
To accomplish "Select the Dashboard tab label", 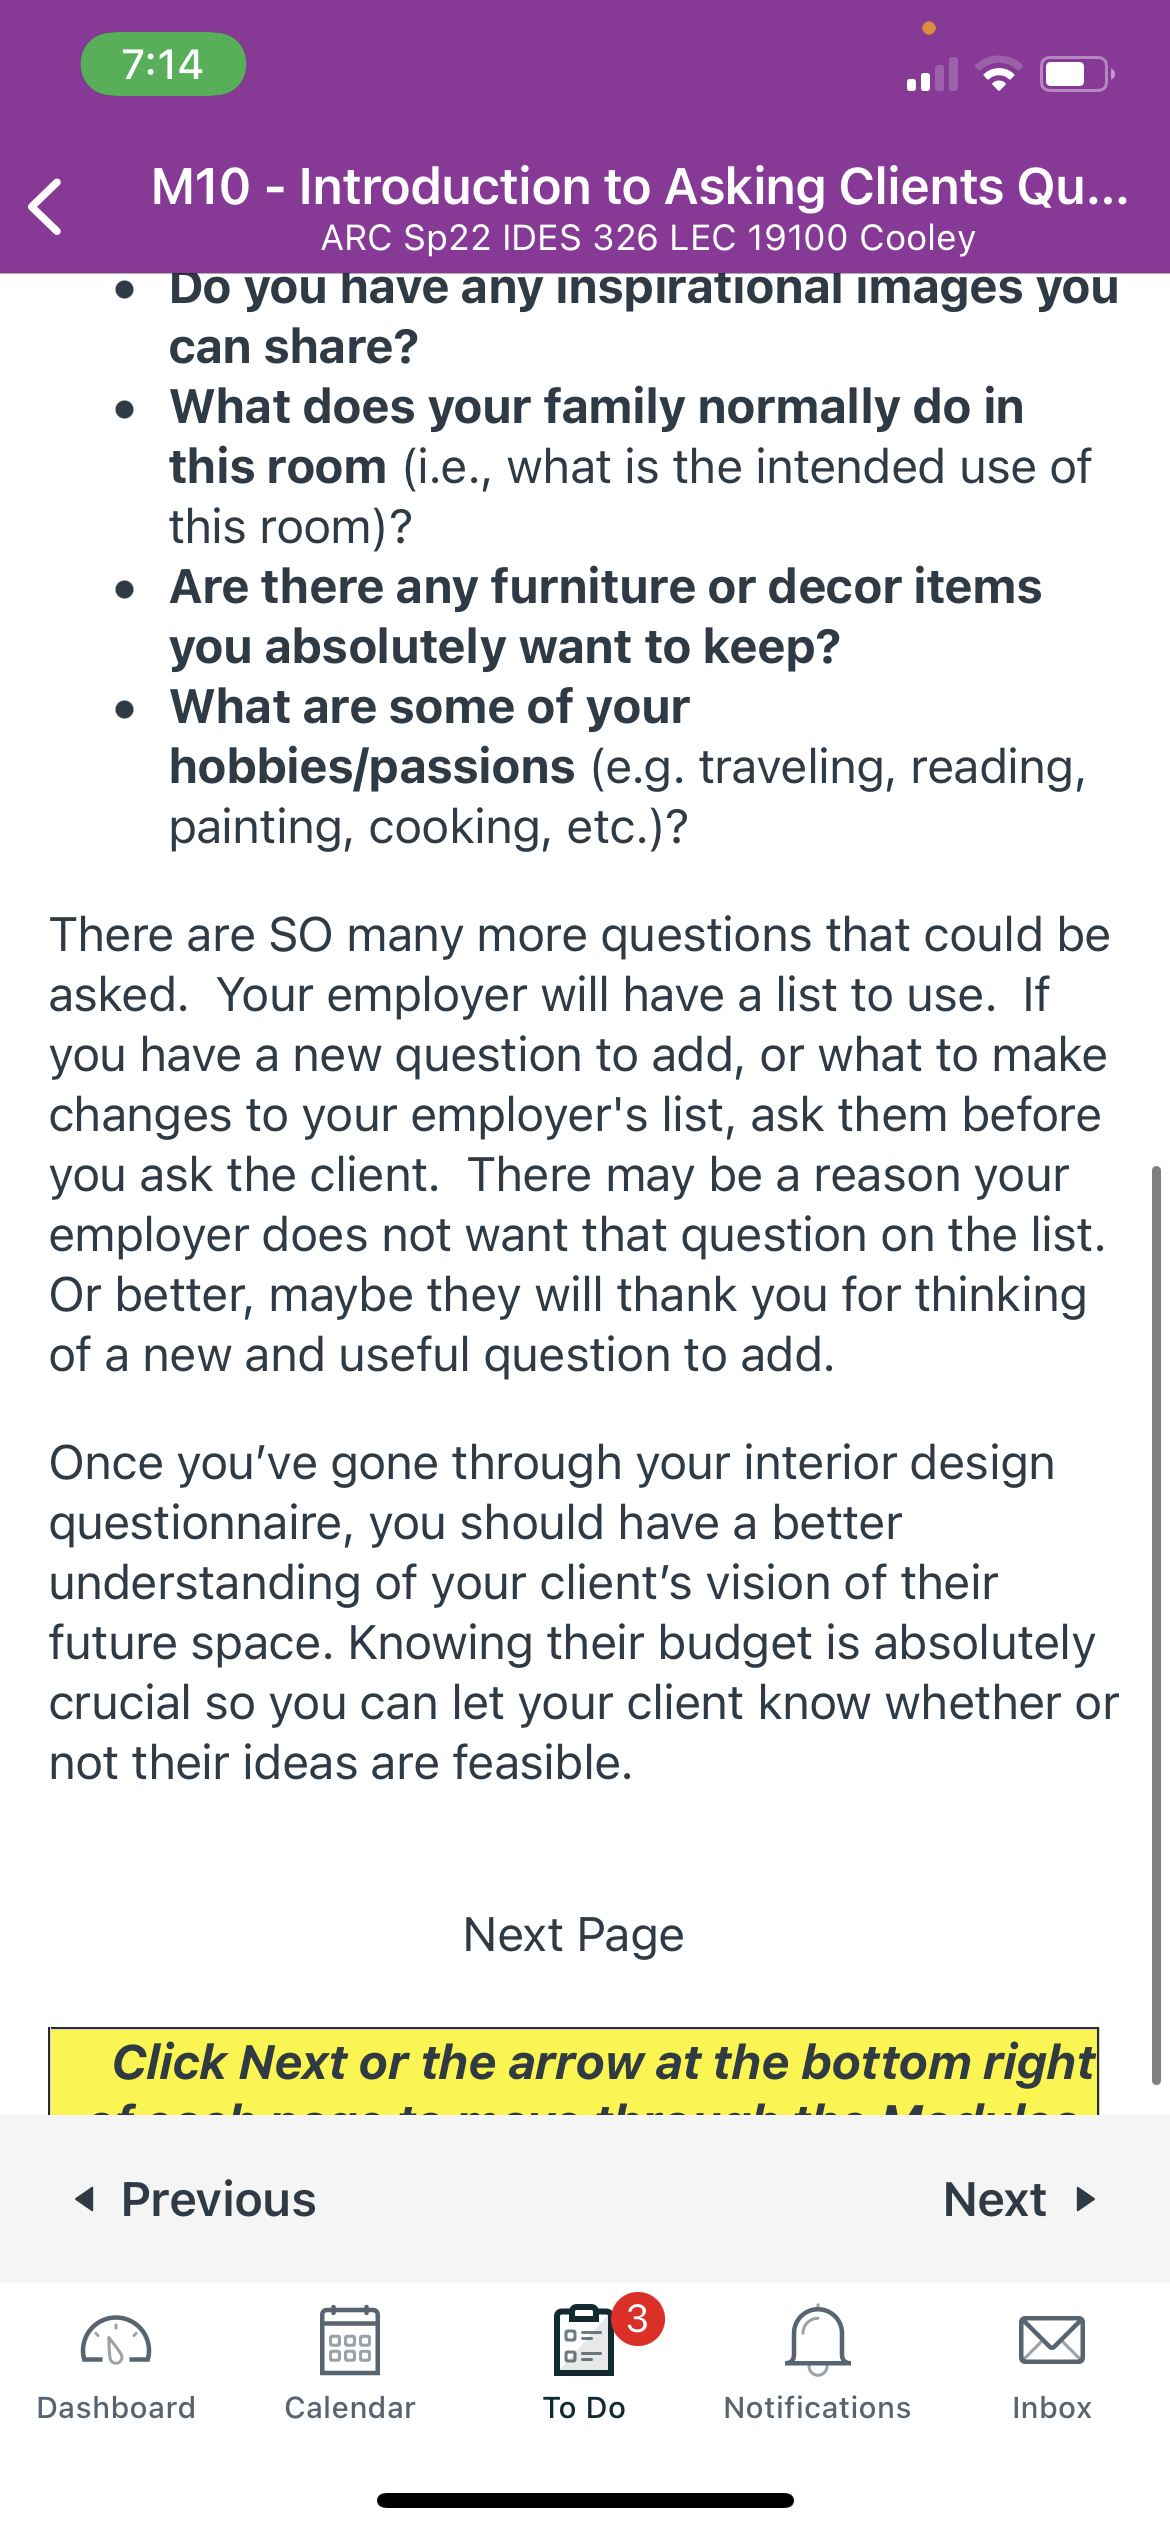I will coord(116,2408).
